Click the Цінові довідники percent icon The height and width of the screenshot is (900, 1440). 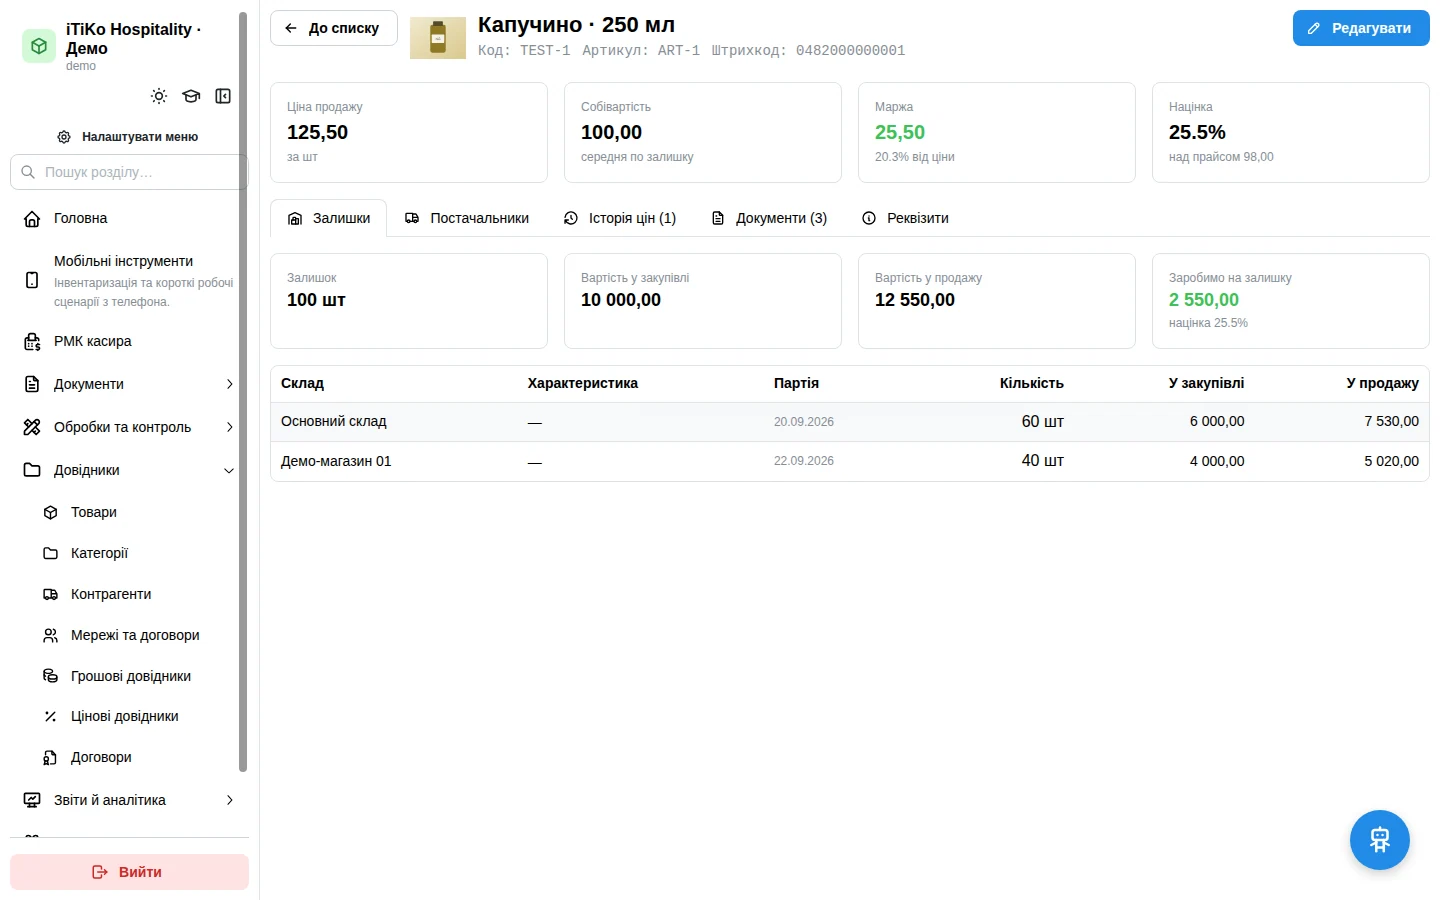pos(50,716)
